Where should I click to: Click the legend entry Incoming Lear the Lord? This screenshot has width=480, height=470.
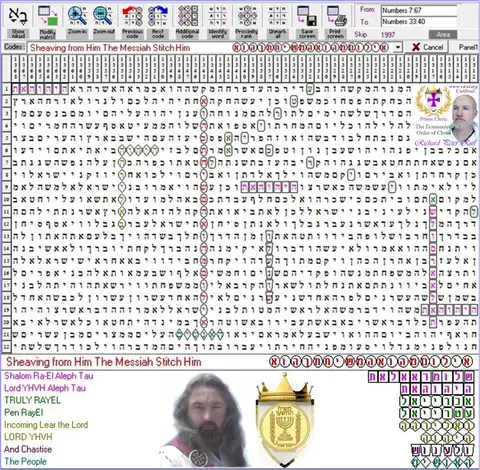46,425
